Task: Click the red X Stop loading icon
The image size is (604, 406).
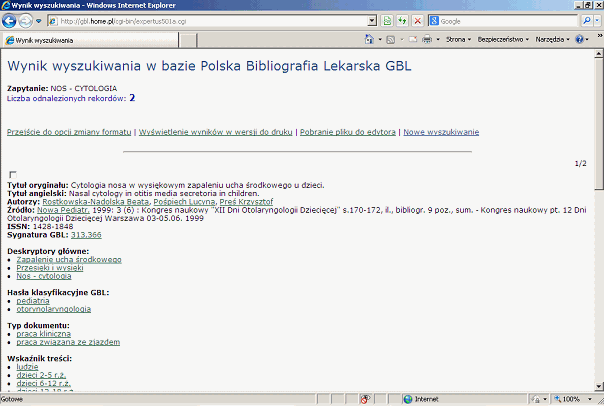Action: (x=418, y=21)
